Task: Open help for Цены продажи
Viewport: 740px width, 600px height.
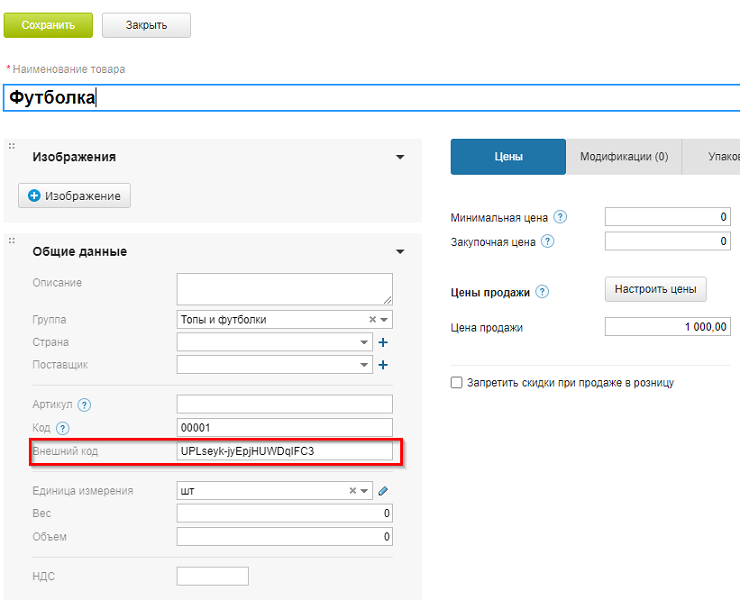Action: tap(542, 292)
